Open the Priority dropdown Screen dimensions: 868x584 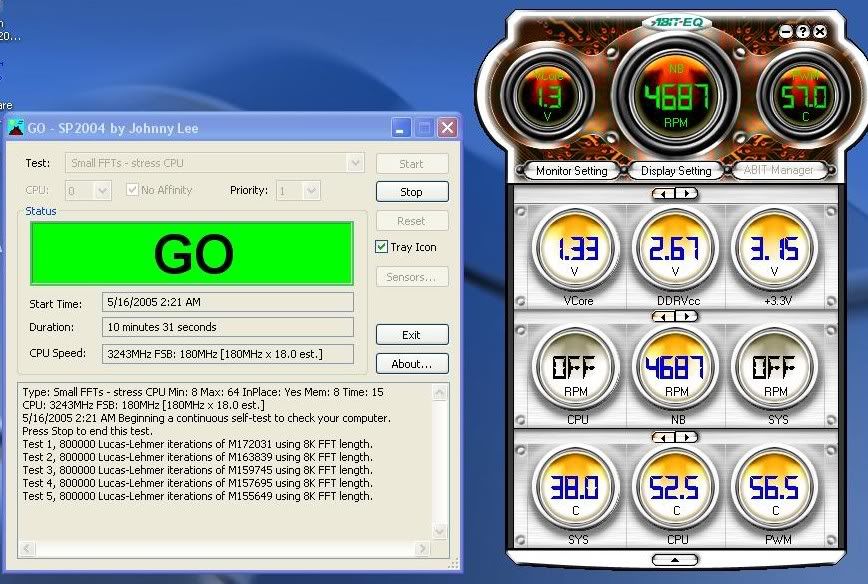click(x=311, y=191)
